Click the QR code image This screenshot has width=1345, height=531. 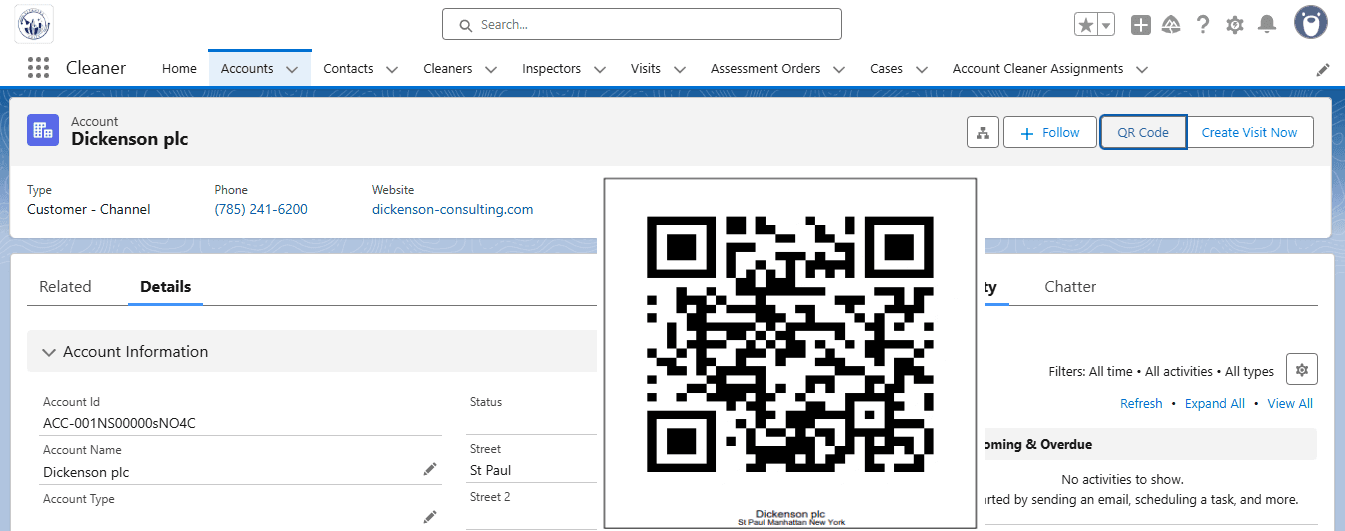click(x=790, y=345)
